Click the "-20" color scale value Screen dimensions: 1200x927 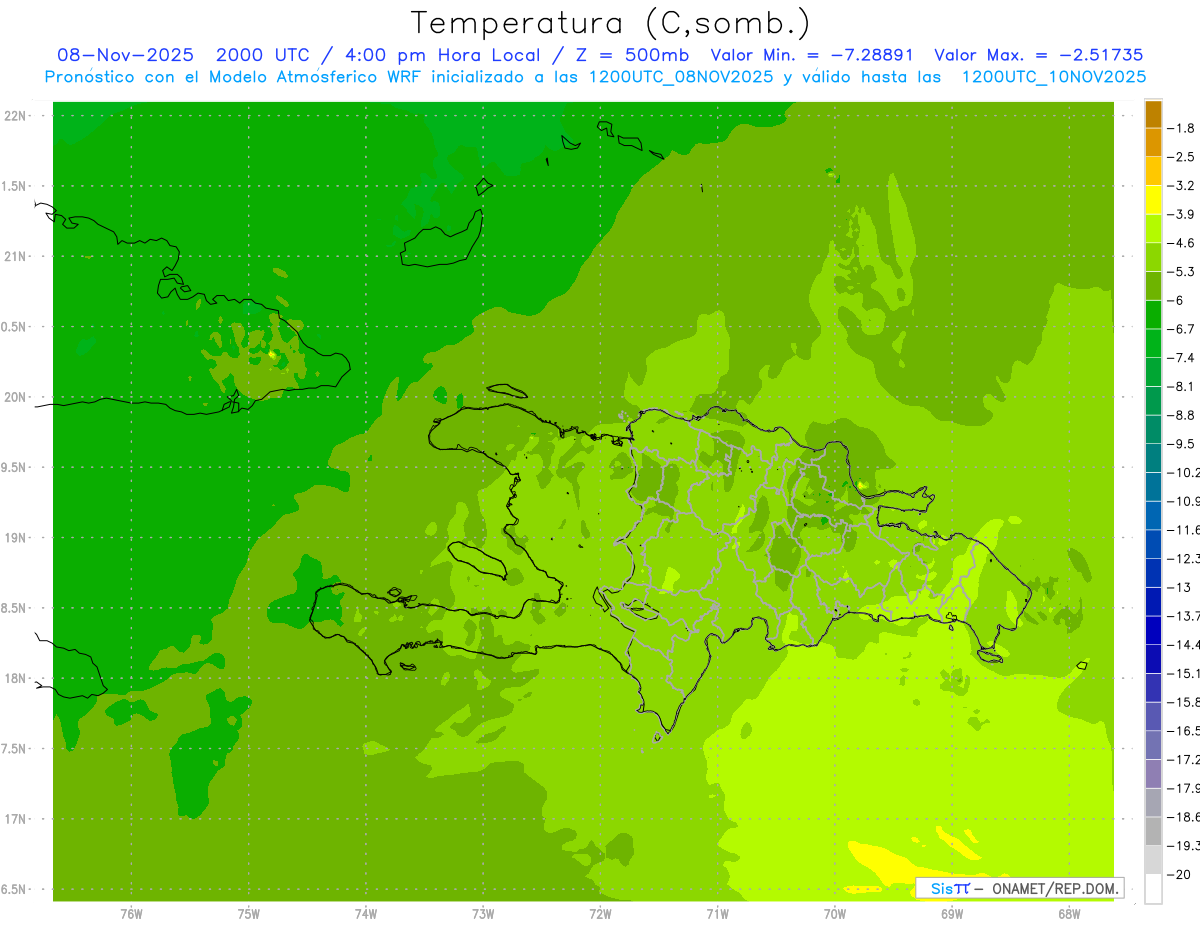click(x=1179, y=874)
